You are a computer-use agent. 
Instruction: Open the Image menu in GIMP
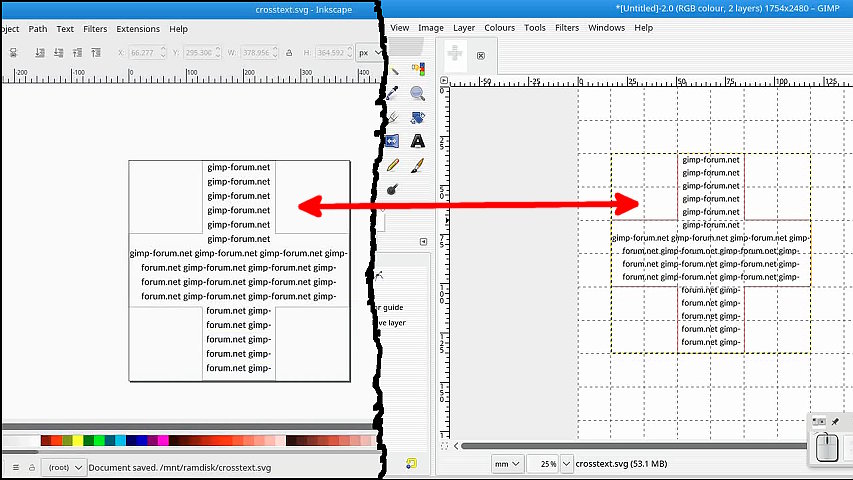[431, 28]
